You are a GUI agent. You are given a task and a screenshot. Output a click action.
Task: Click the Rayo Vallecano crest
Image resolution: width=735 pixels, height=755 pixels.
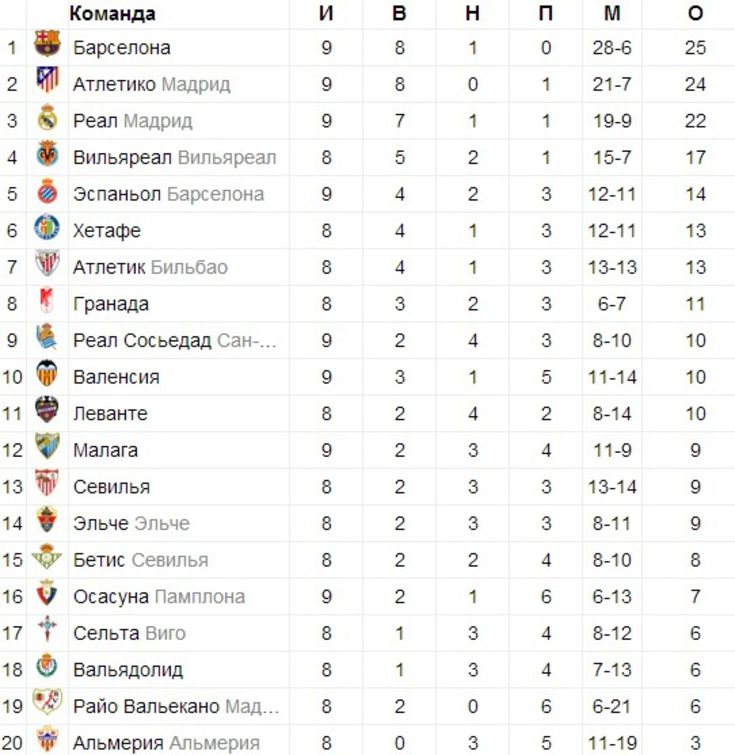[47, 702]
